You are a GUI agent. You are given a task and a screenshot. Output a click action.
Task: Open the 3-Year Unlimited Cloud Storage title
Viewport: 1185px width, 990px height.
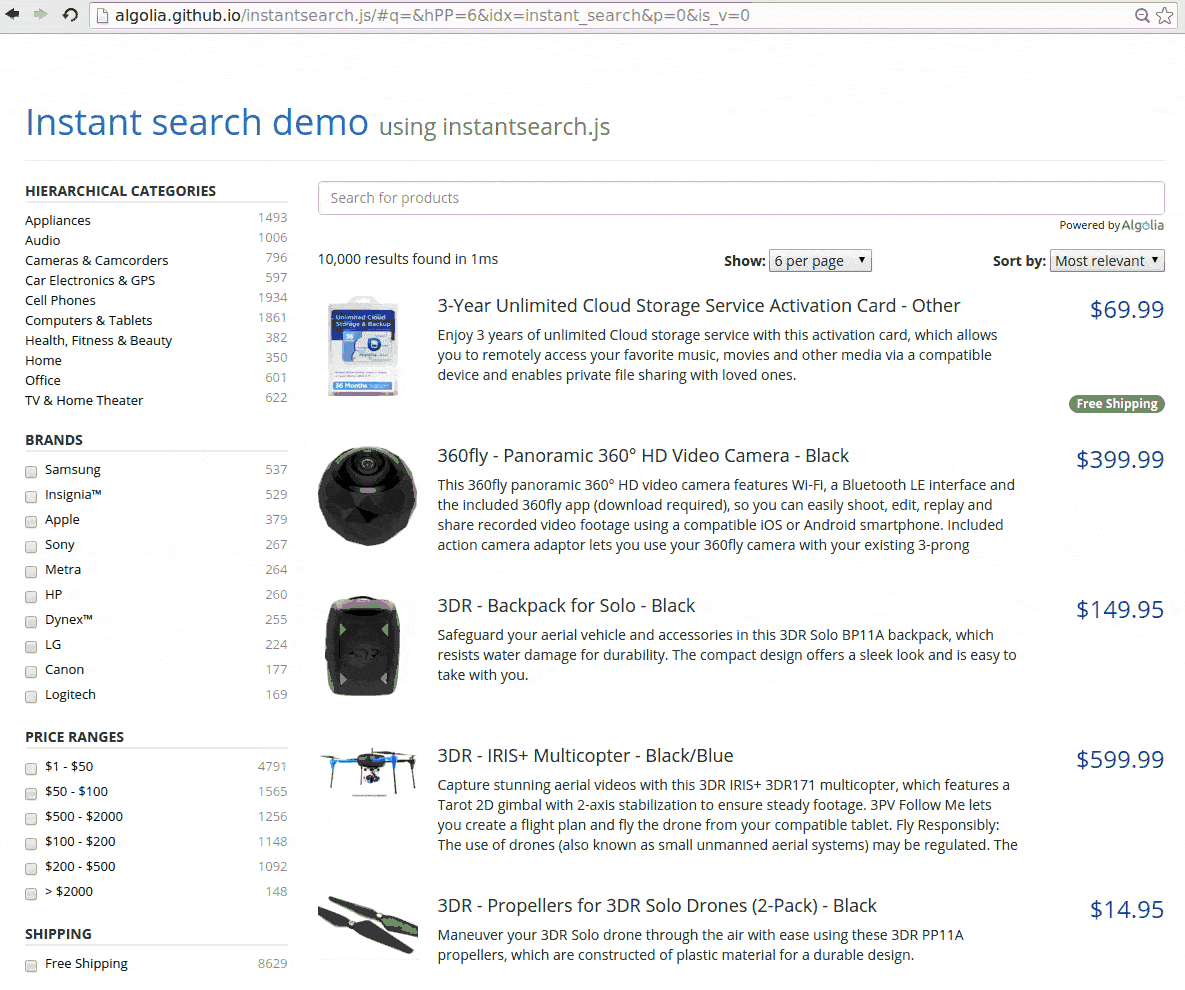[x=699, y=306]
